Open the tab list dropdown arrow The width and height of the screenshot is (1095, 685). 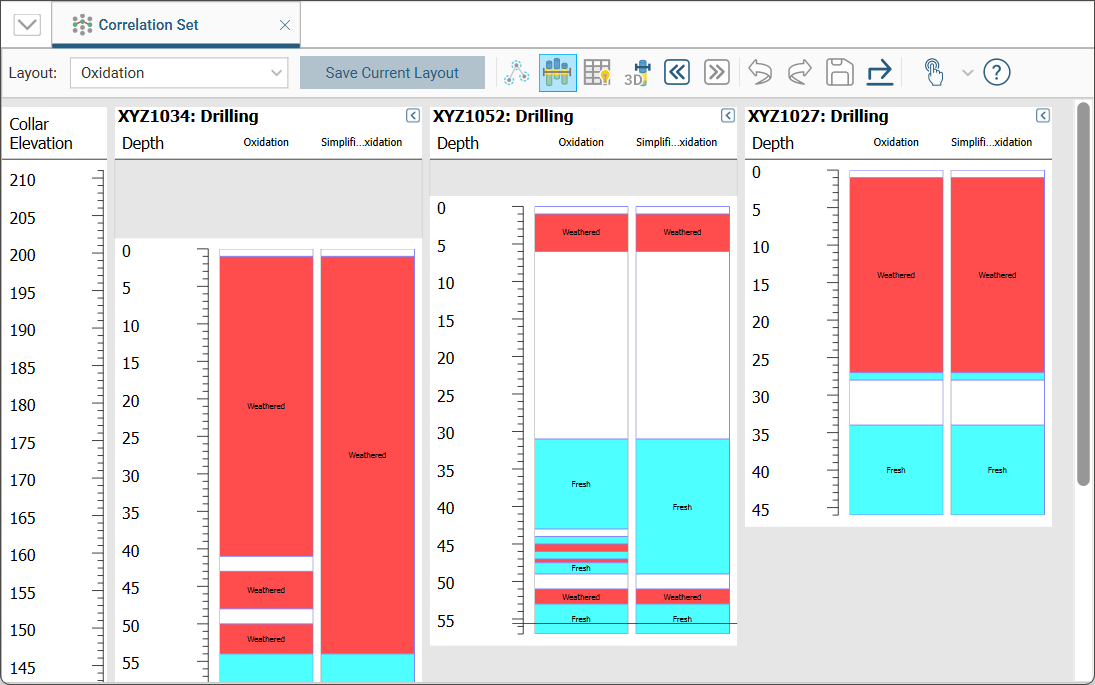pos(27,25)
